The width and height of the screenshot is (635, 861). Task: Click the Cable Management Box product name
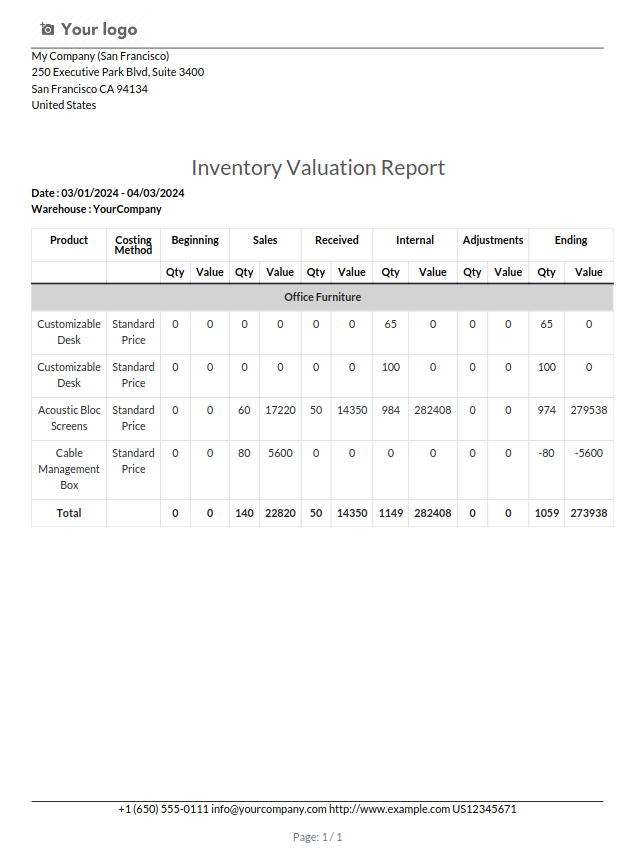(x=69, y=469)
